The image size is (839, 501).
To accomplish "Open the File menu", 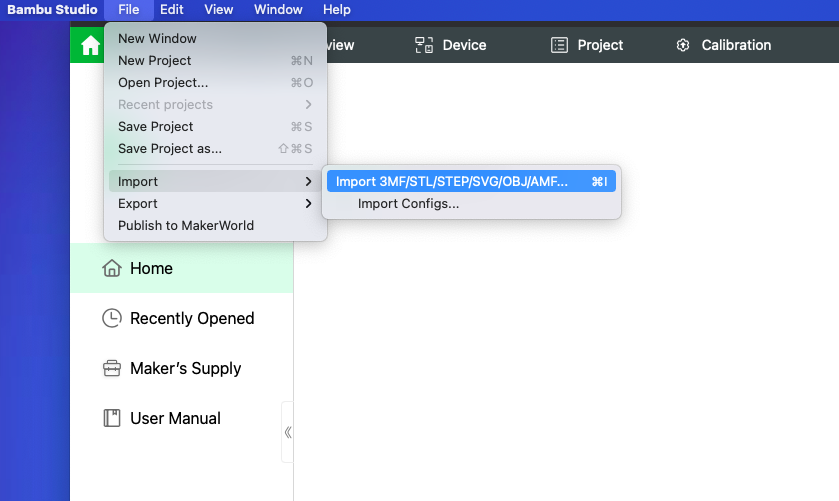I will click(x=128, y=10).
